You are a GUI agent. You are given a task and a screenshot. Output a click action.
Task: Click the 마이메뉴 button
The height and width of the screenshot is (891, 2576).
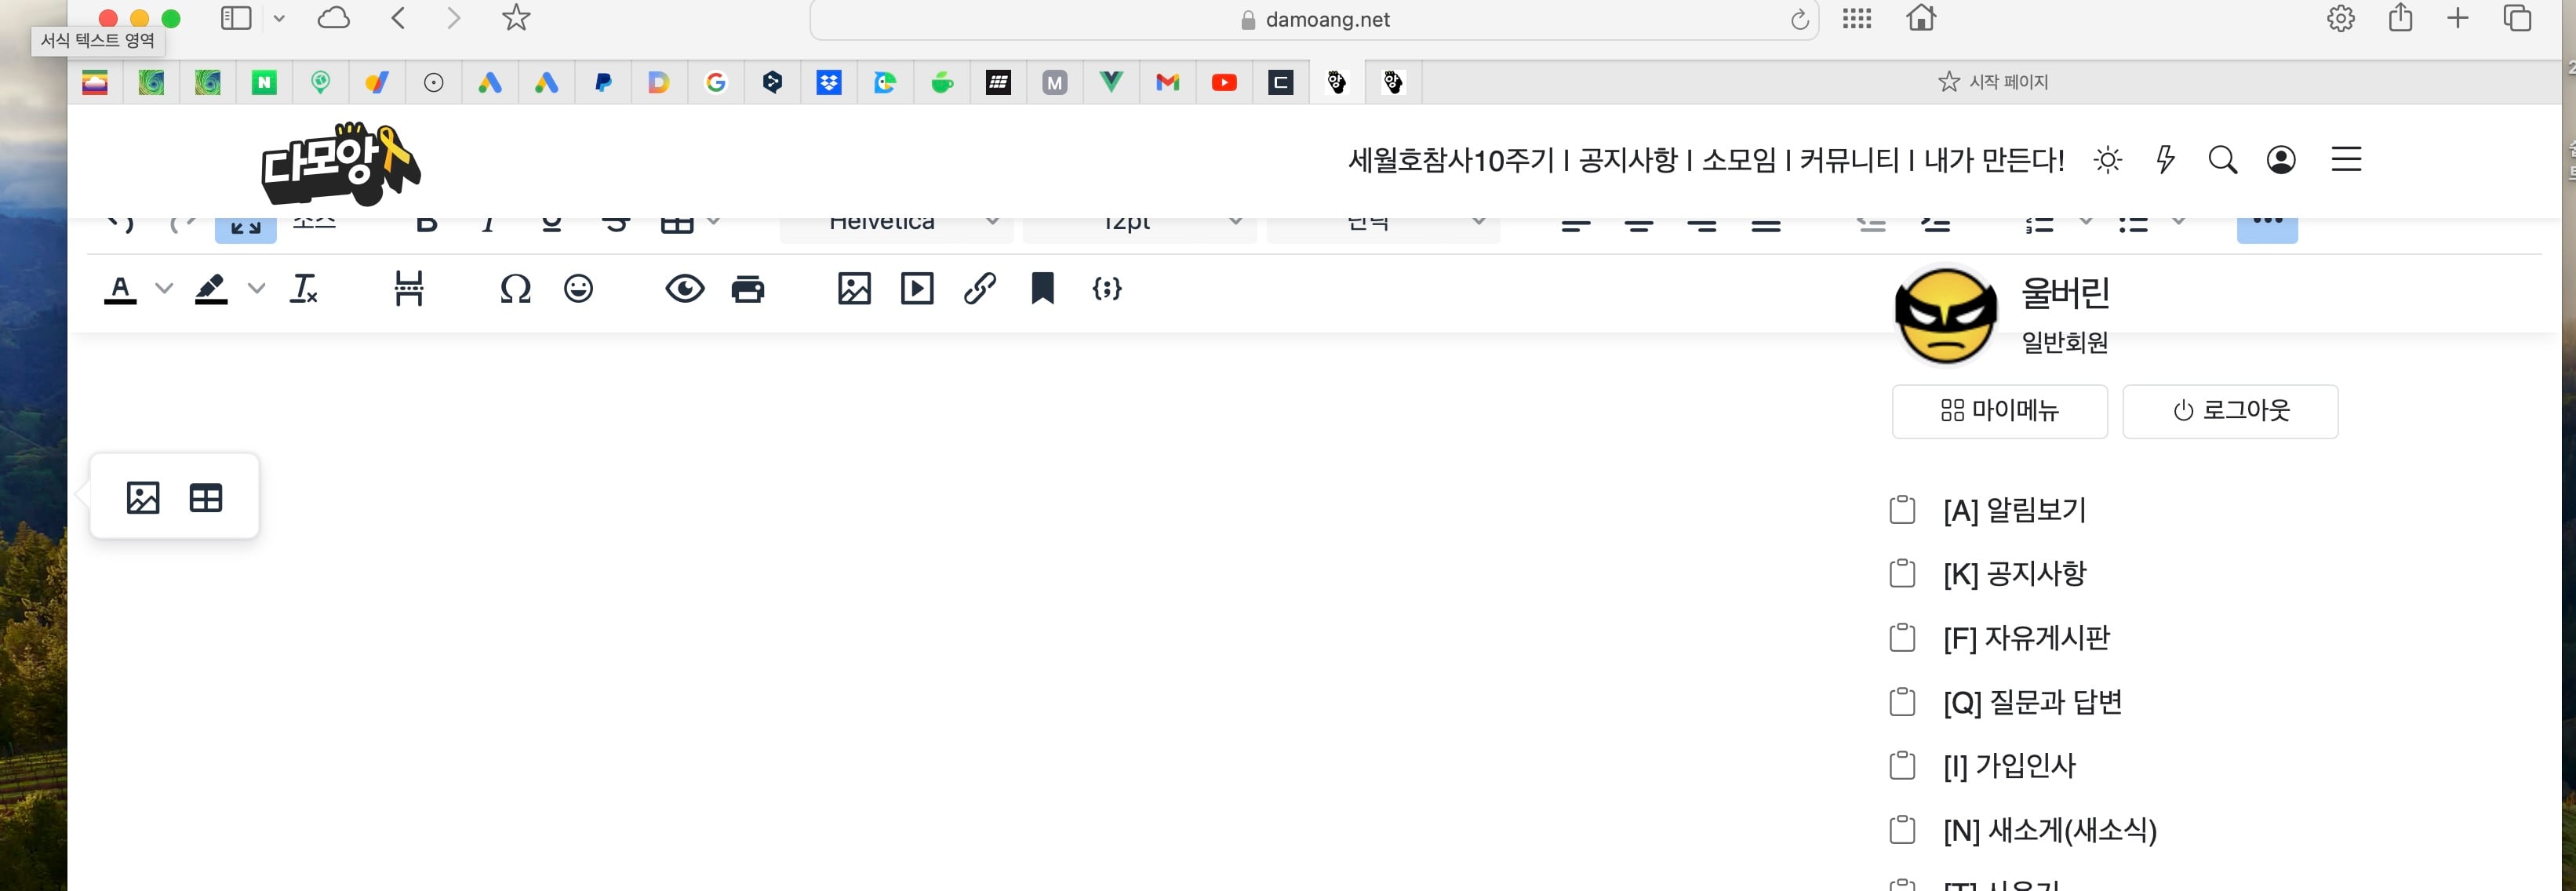point(1999,411)
